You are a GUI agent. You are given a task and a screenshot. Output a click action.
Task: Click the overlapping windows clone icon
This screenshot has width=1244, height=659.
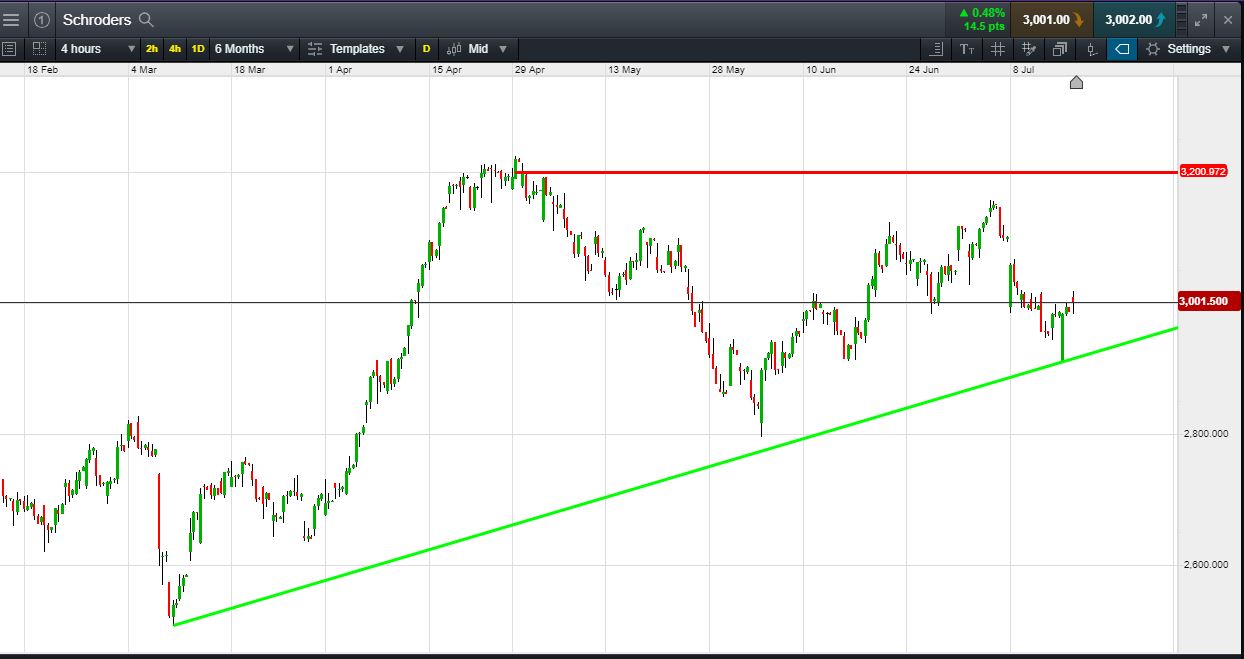(1060, 48)
